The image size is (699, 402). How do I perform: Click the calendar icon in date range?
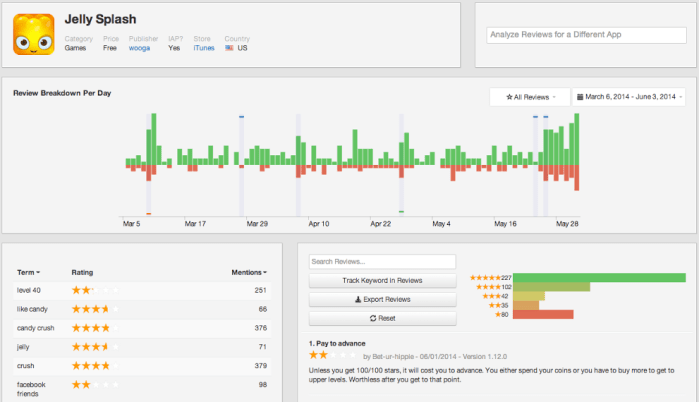(x=580, y=97)
